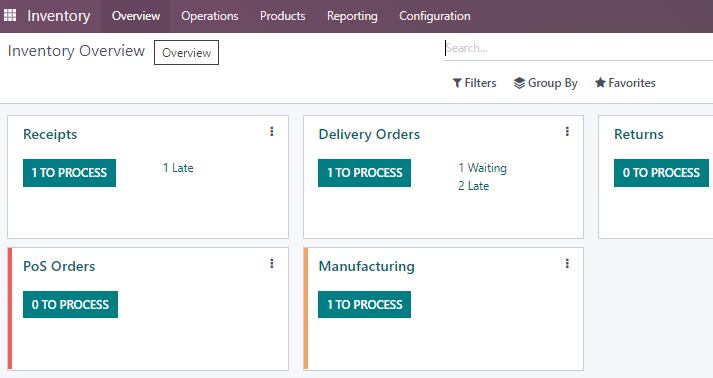Viewport: 713px width, 378px height.
Task: Open the Configuration menu
Action: pos(435,16)
